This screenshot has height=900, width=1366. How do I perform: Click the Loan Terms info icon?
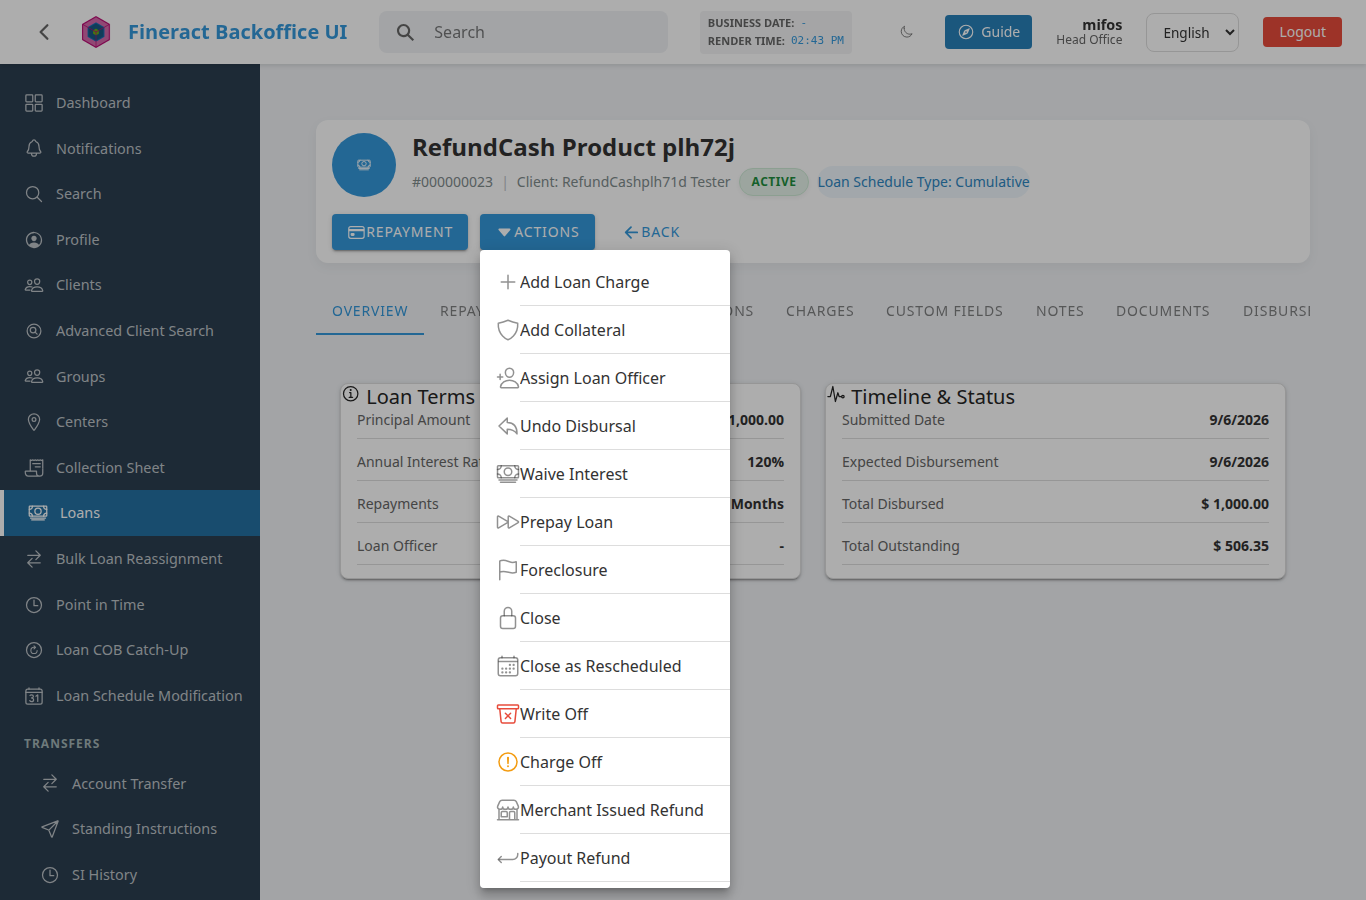[351, 394]
